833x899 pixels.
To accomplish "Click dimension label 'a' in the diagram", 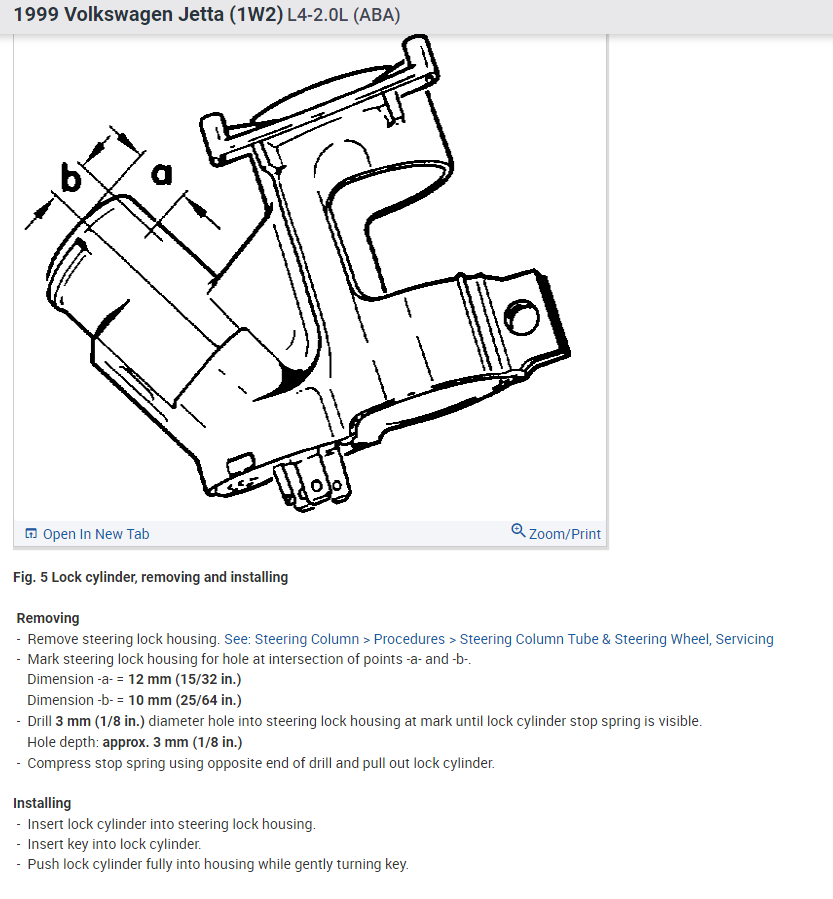I will pyautogui.click(x=162, y=174).
